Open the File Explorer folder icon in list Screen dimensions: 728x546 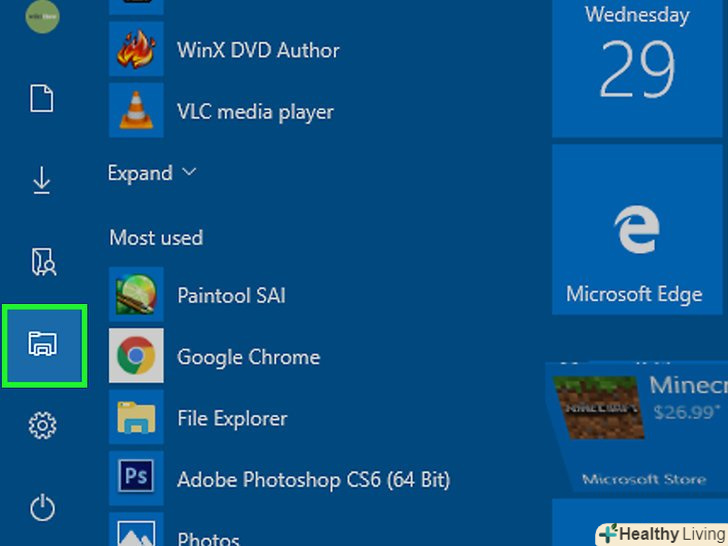click(x=136, y=417)
